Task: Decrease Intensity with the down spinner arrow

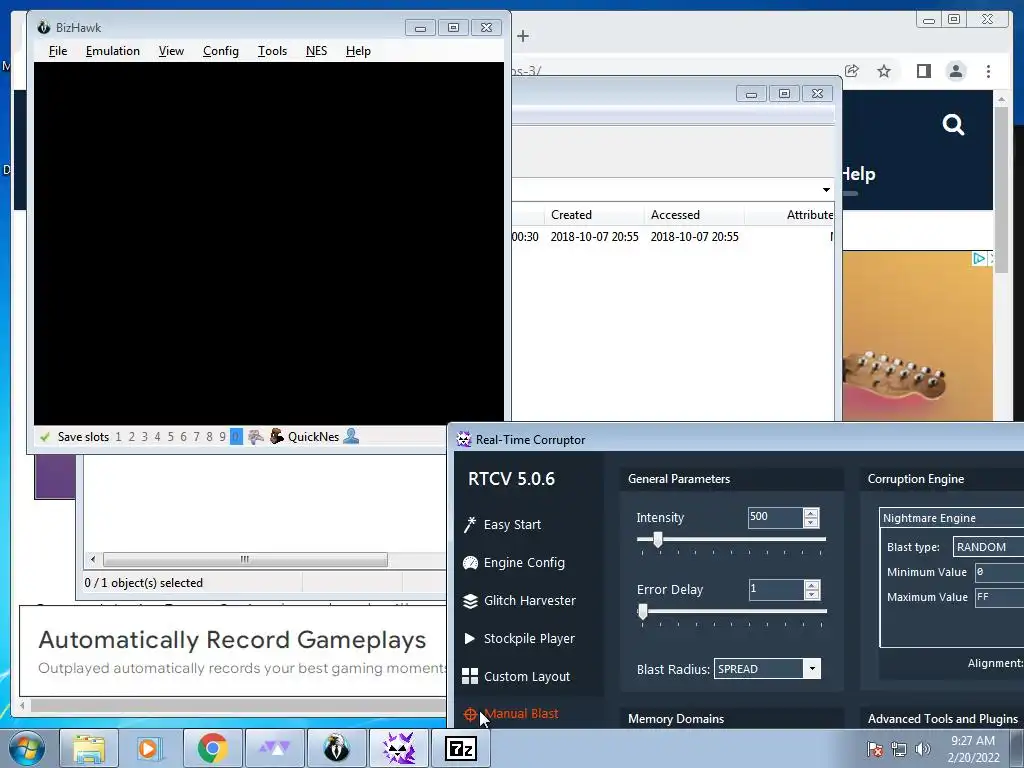Action: (810, 522)
